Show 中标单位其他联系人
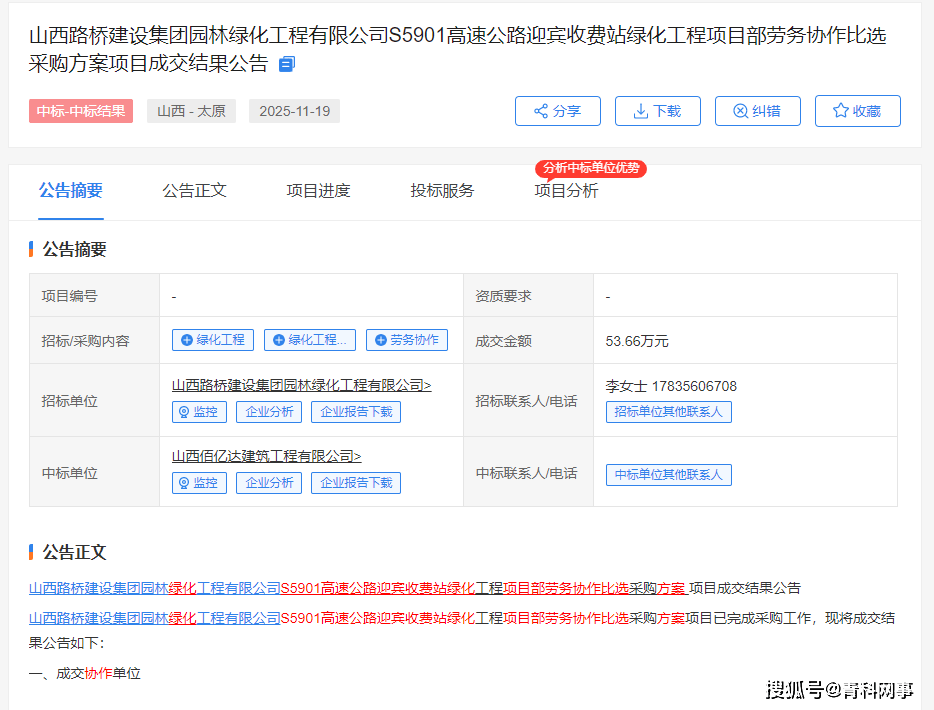This screenshot has width=934, height=710. pos(669,475)
